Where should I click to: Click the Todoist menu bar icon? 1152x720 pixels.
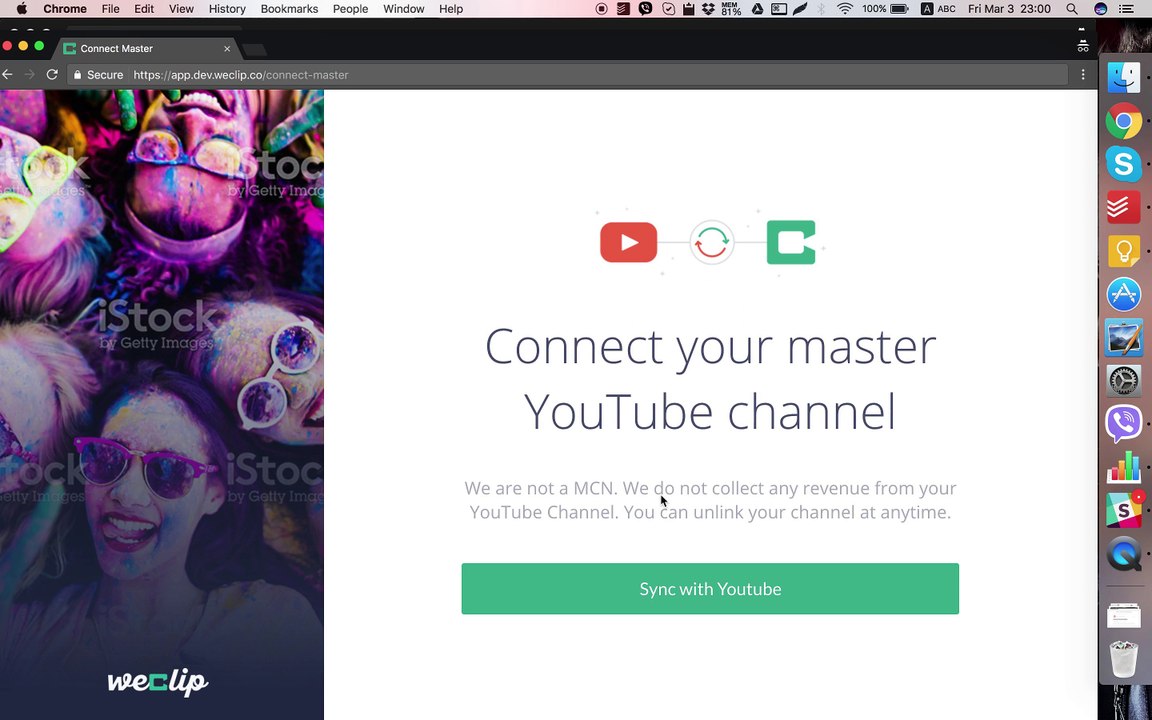[623, 9]
